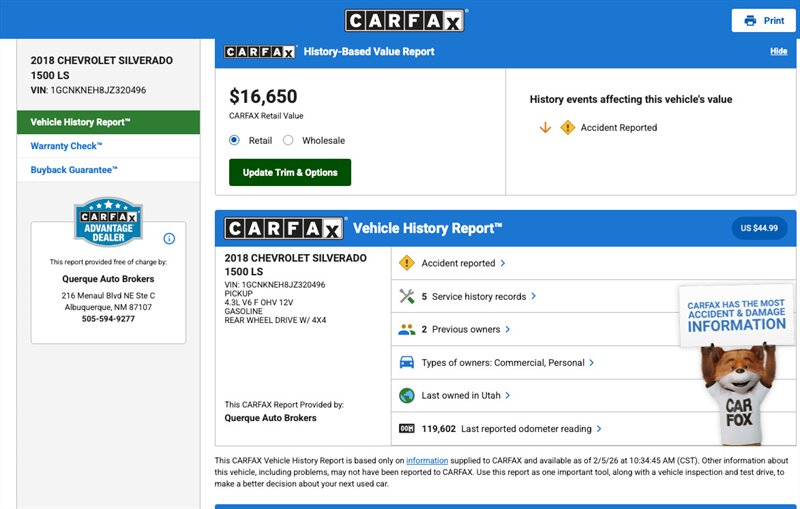
Task: Select the Wholesale value radio button
Action: click(288, 141)
